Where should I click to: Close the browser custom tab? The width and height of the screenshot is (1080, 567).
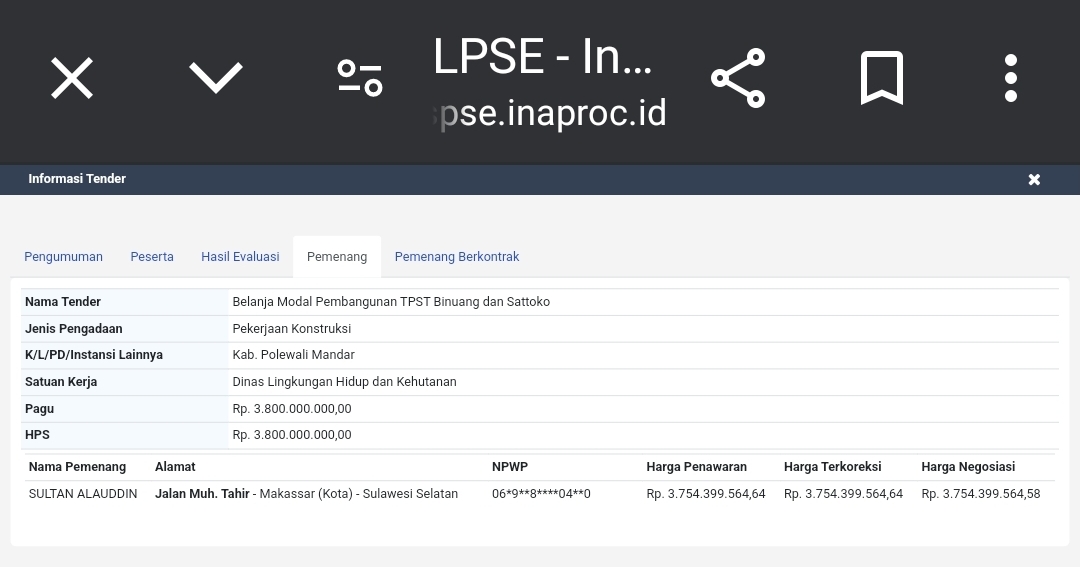72,78
